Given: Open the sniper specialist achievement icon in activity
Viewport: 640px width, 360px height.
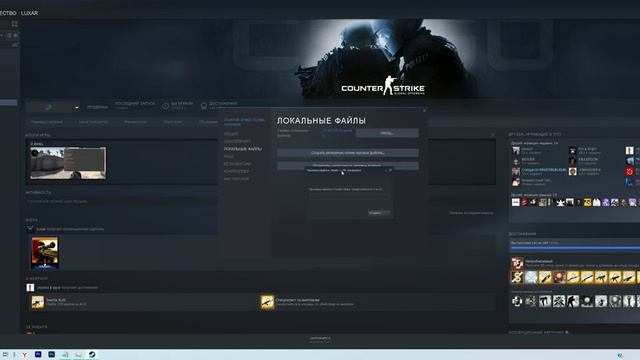Looking at the screenshot, I should tap(267, 302).
